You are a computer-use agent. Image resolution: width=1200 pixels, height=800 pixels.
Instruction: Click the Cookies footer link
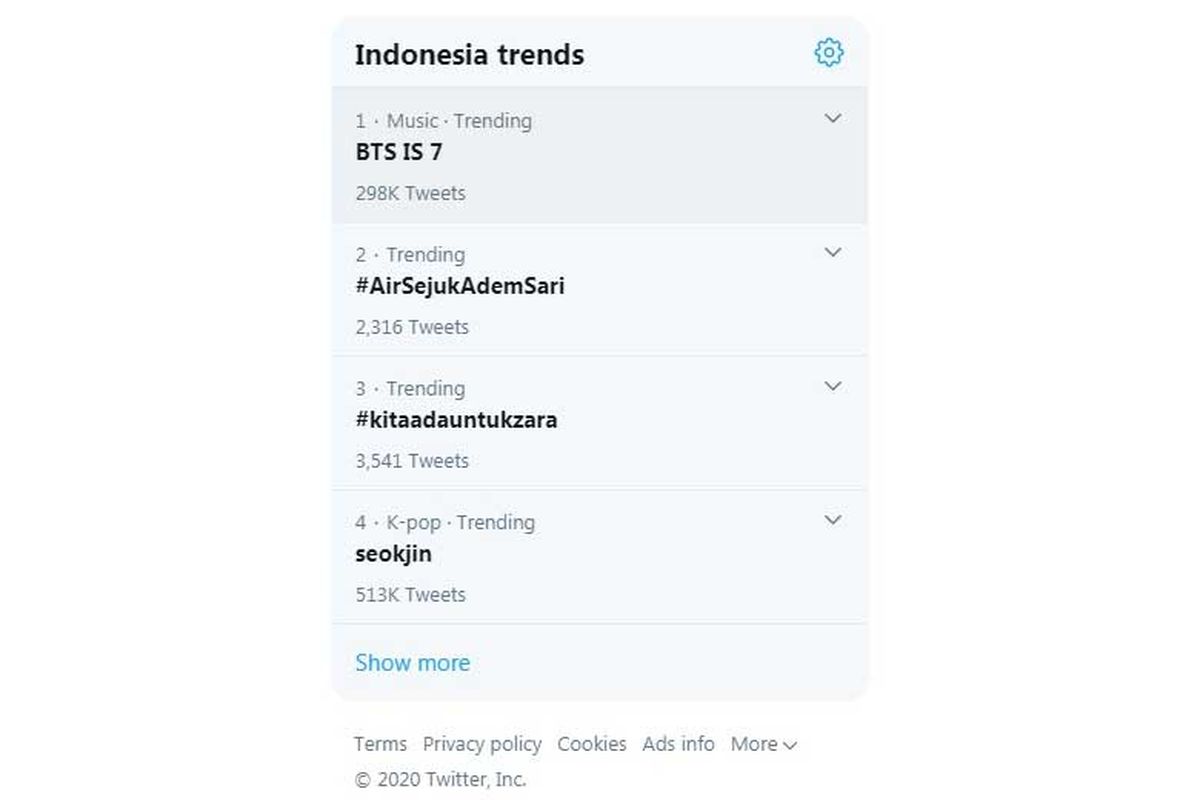tap(592, 744)
